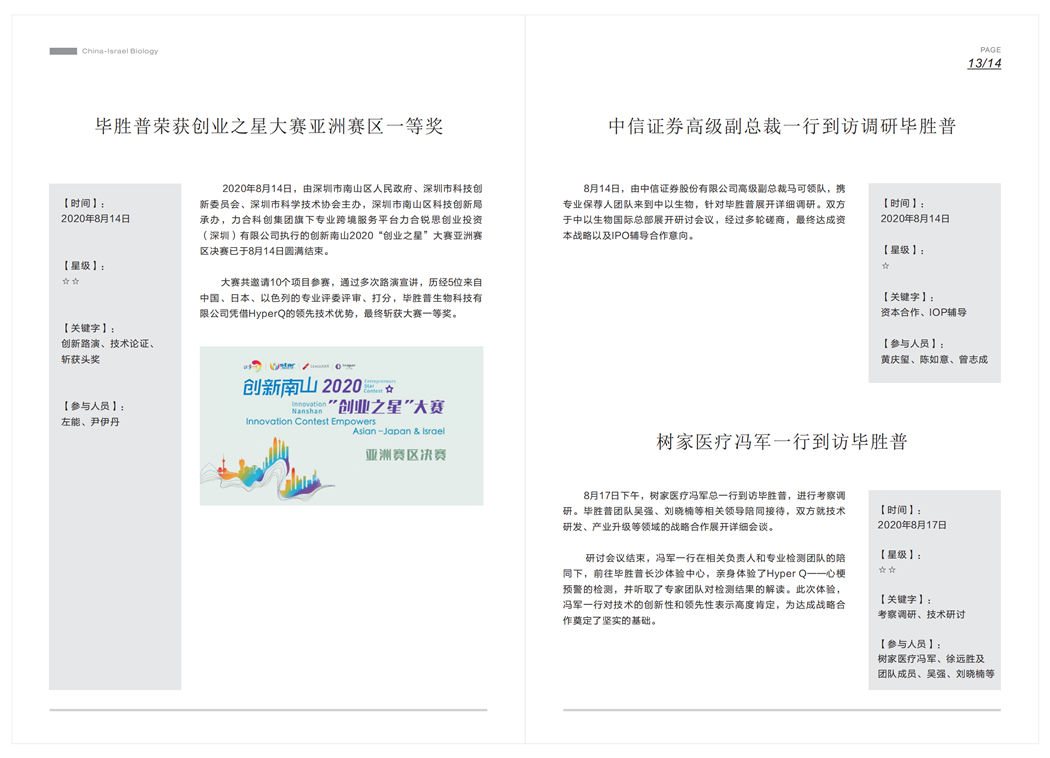Click the left sidebar date '2020年8月14日'
The width and height of the screenshot is (1050, 758).
96,218
